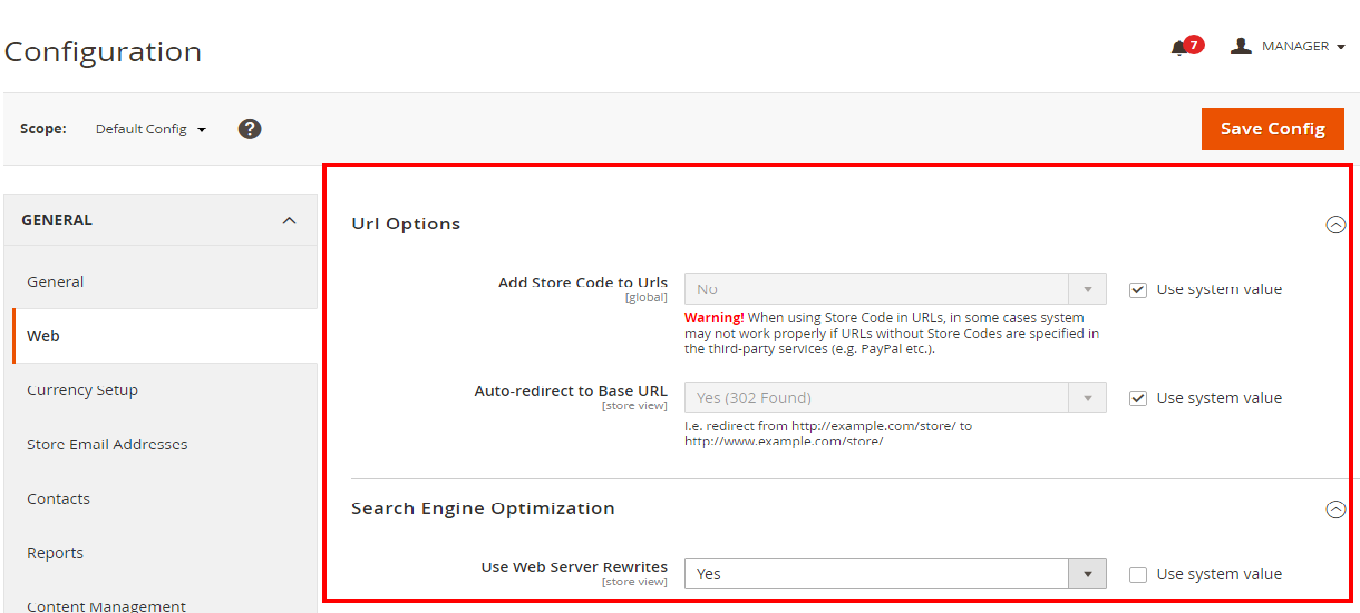Click the Auto-redirect to Base URL dropdown
The image size is (1360, 613).
[894, 398]
